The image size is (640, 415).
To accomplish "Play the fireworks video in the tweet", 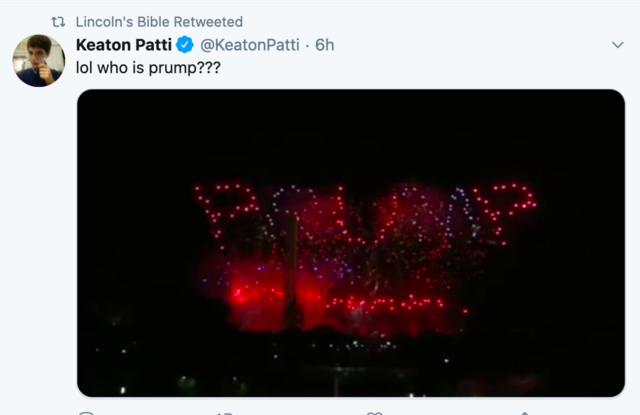I will click(x=351, y=243).
